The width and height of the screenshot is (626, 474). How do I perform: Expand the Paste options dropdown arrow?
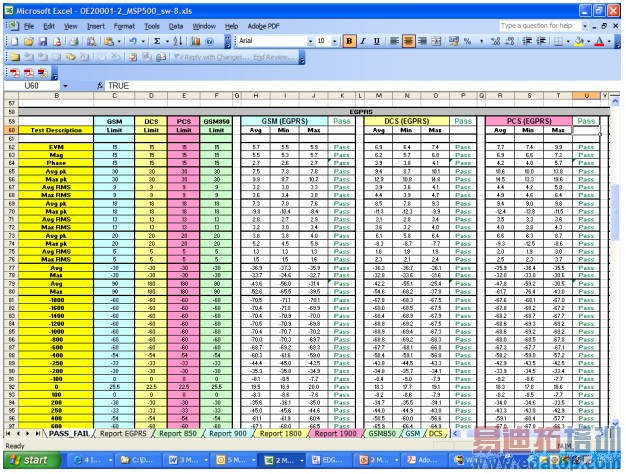[119, 41]
